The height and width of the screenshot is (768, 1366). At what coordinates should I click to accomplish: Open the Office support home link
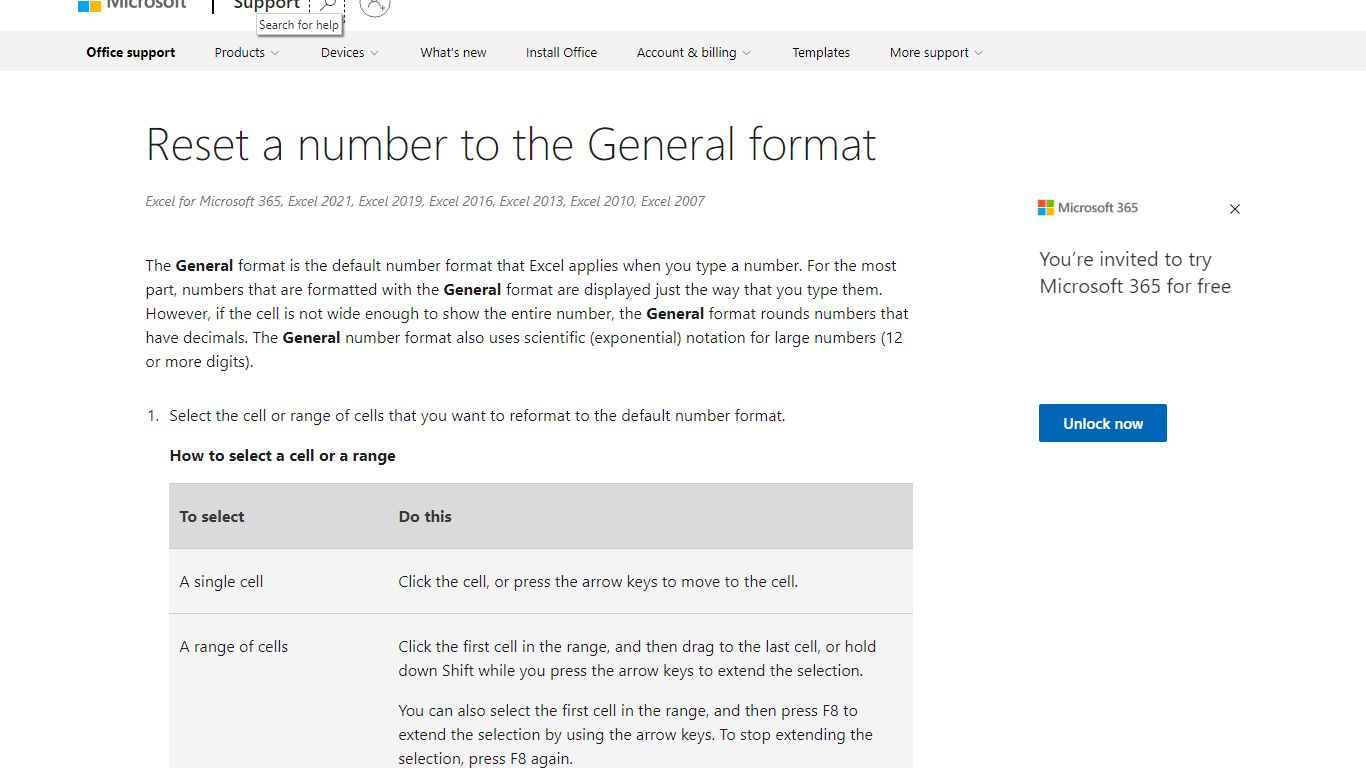coord(131,53)
